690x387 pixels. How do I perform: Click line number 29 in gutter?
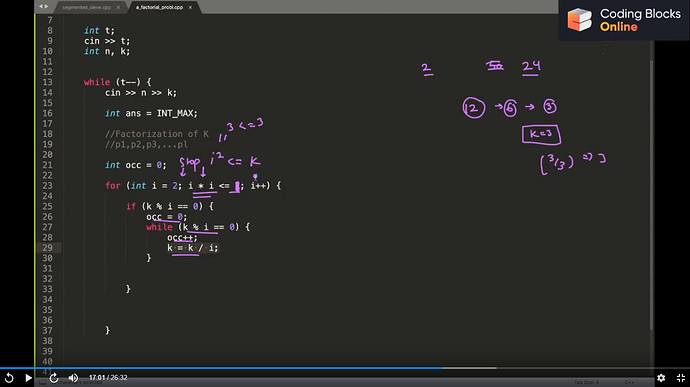pos(48,248)
